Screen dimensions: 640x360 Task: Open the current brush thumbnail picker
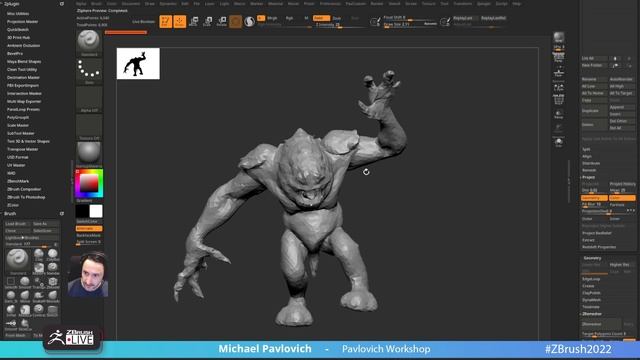click(x=89, y=42)
